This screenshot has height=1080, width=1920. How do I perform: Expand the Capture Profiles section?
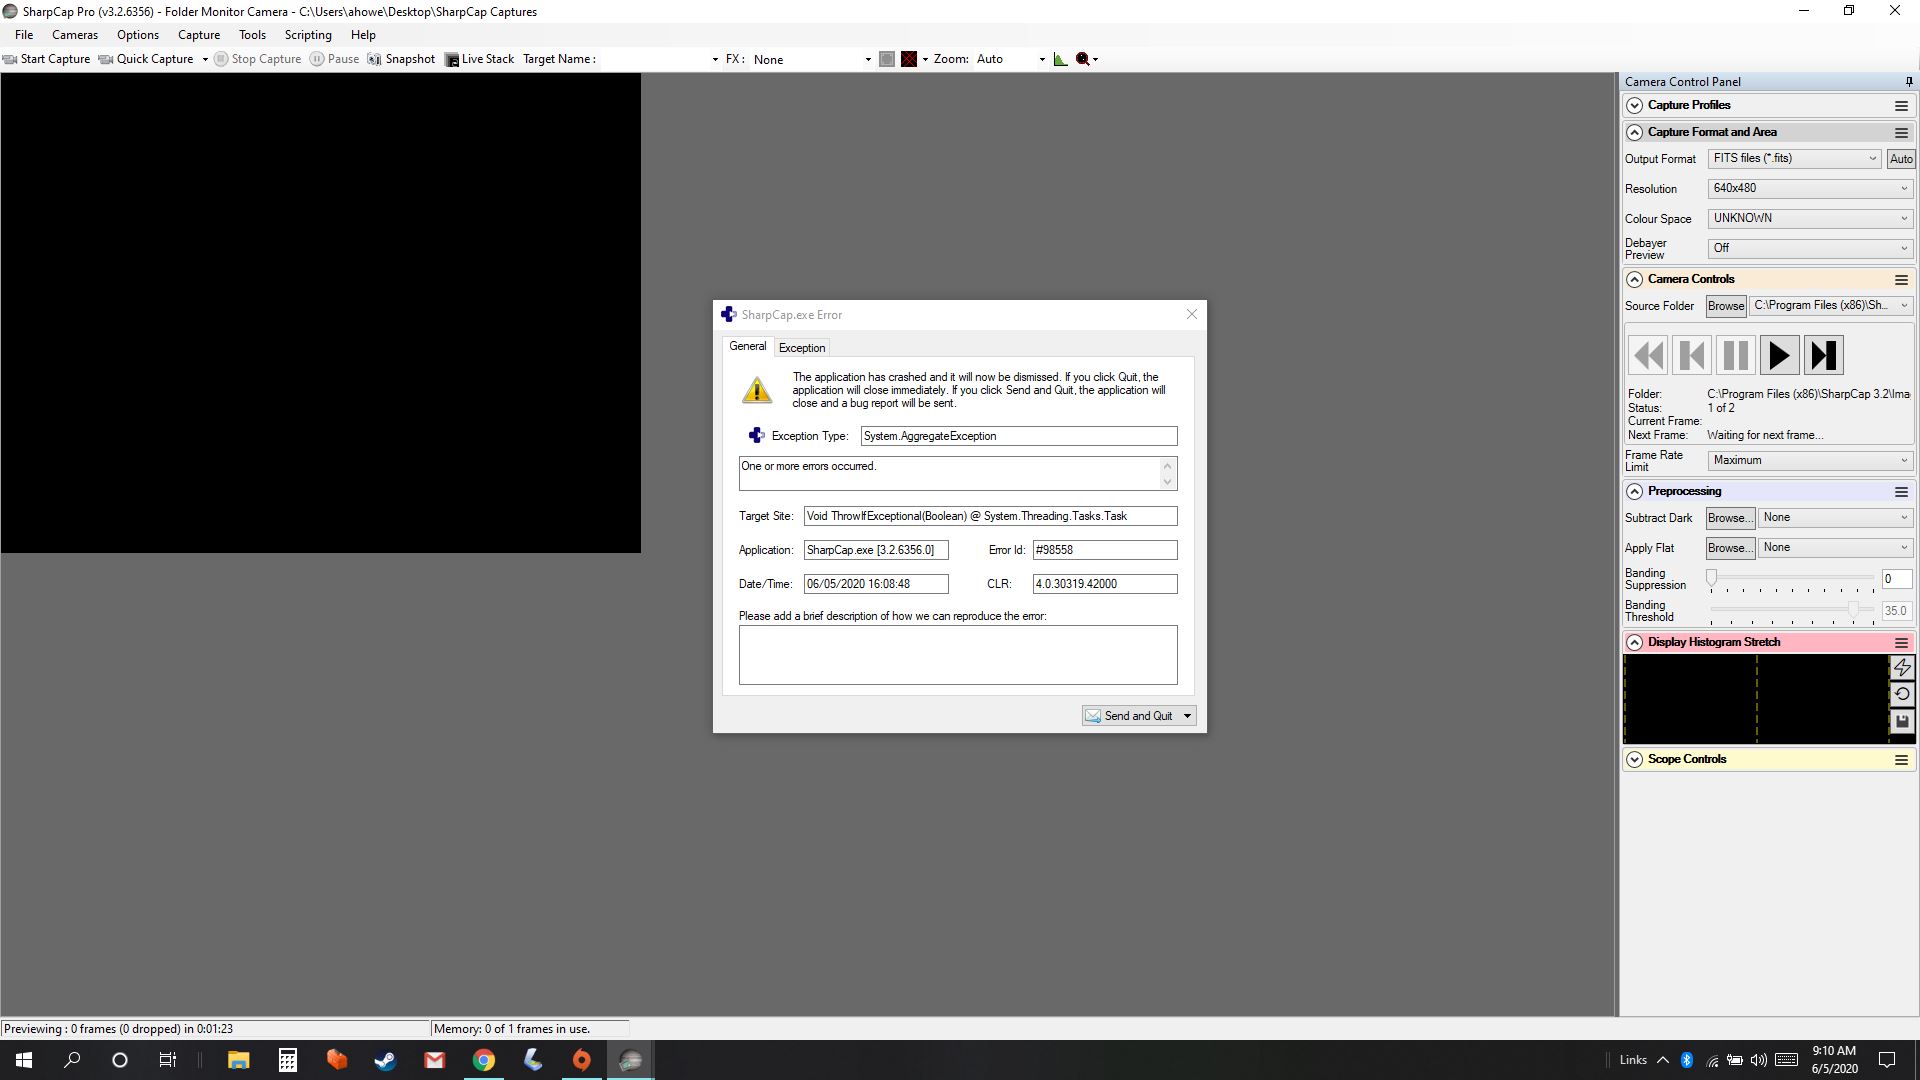[1634, 105]
